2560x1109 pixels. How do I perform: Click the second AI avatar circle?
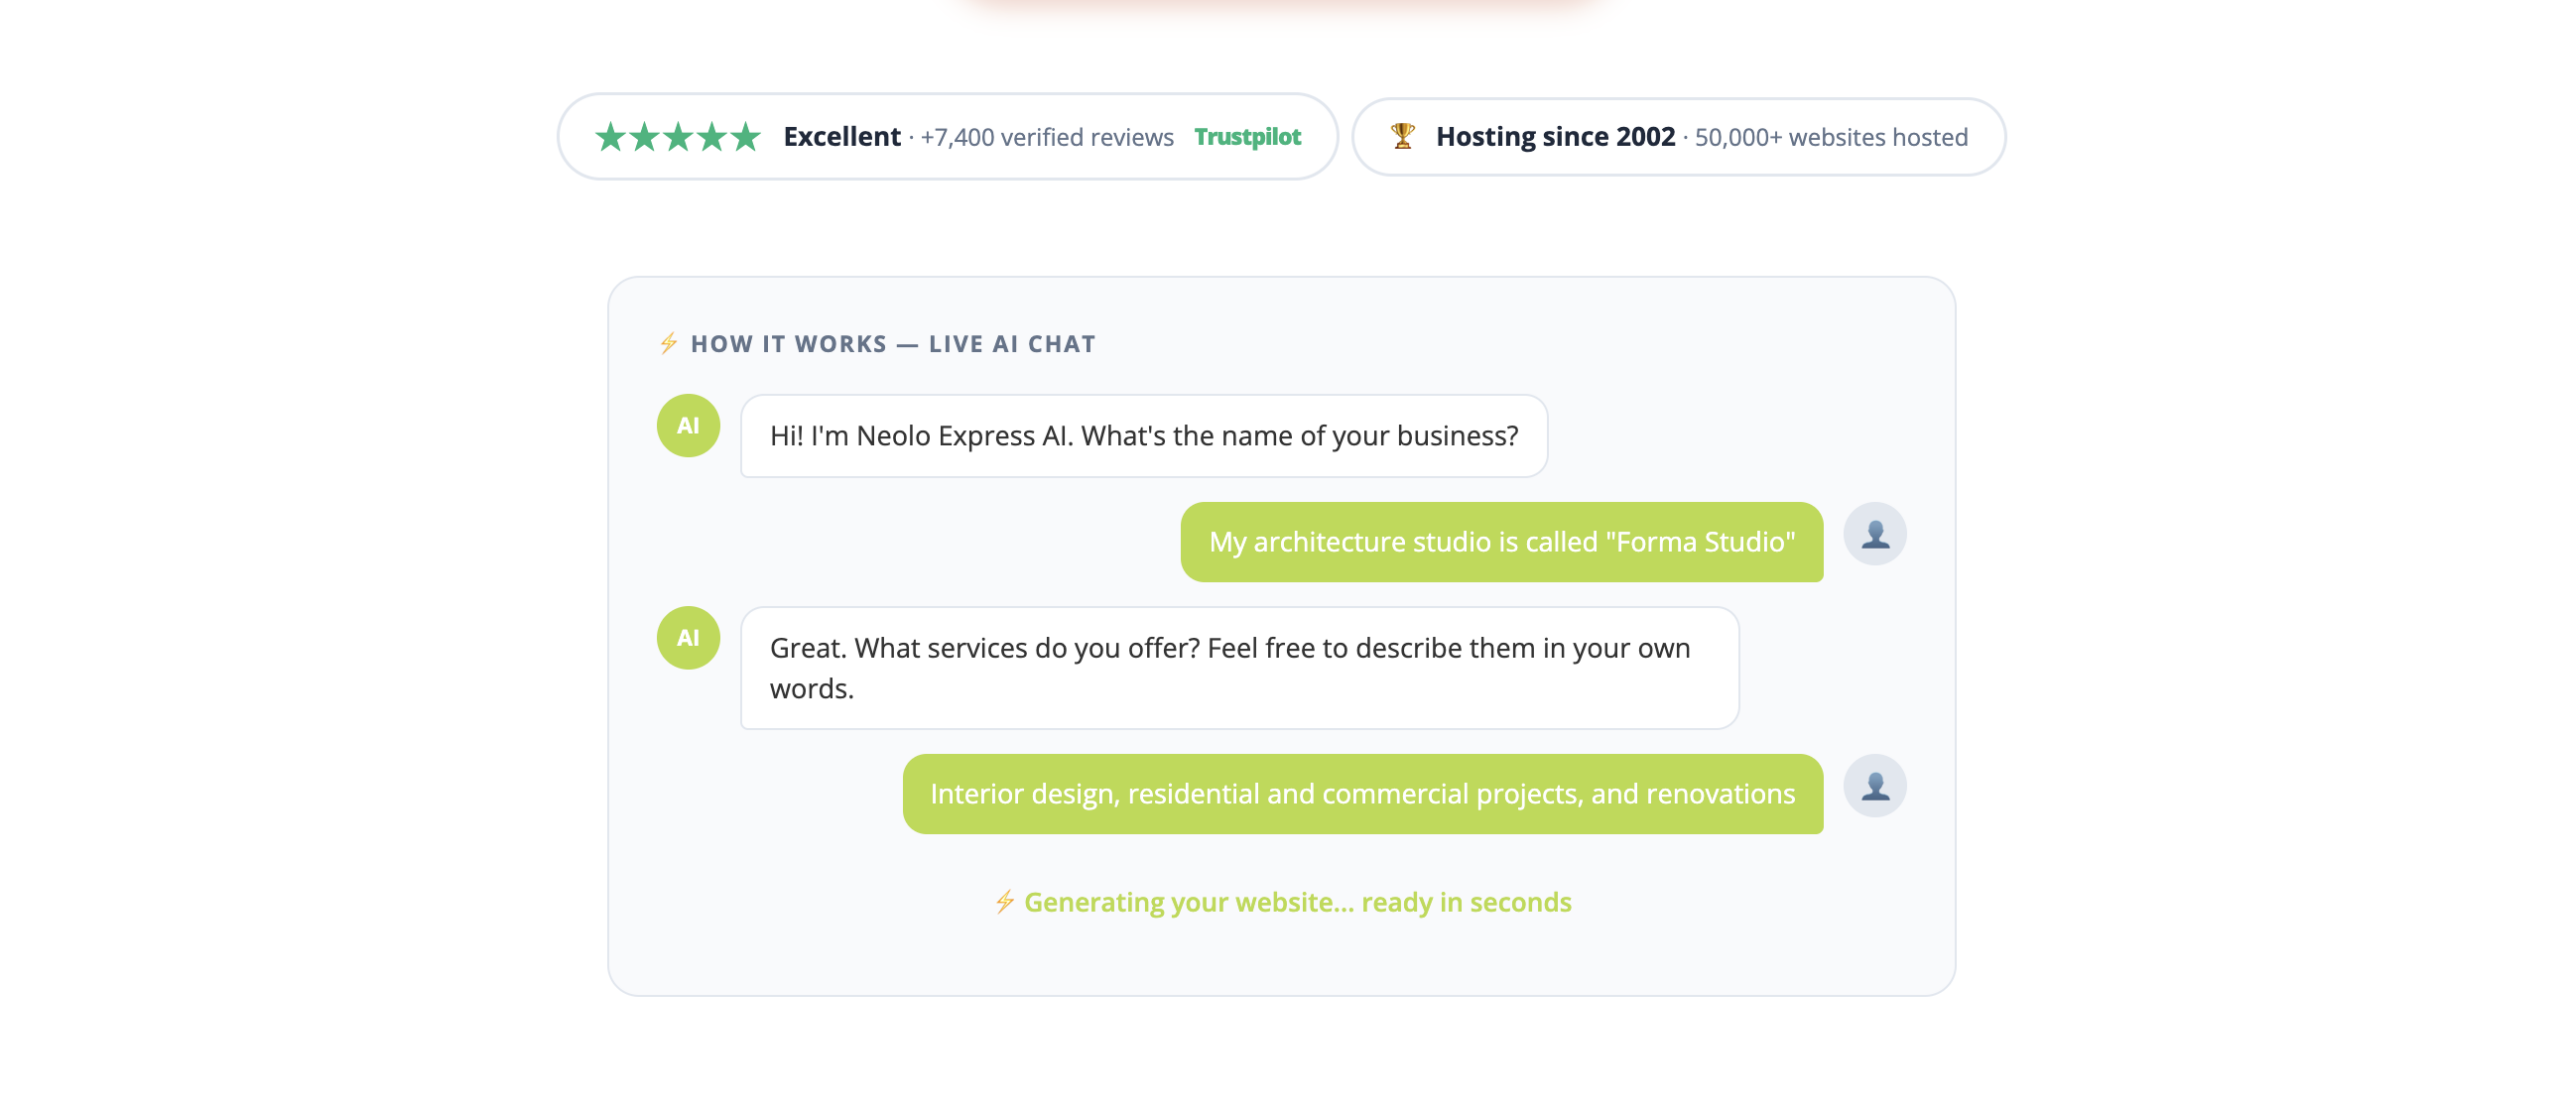tap(687, 636)
